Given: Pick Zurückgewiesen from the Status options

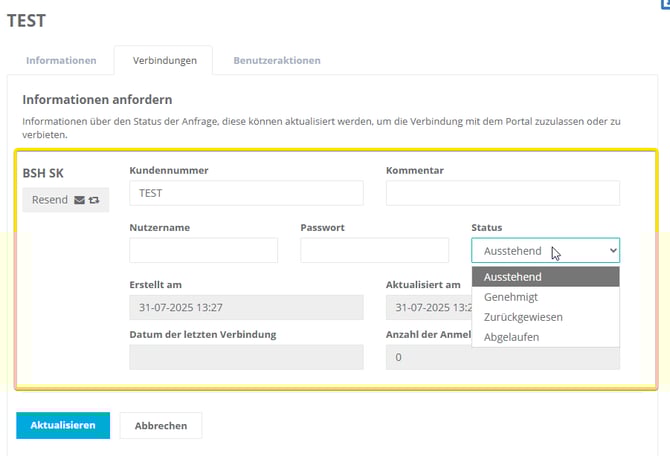Looking at the screenshot, I should coord(523,317).
